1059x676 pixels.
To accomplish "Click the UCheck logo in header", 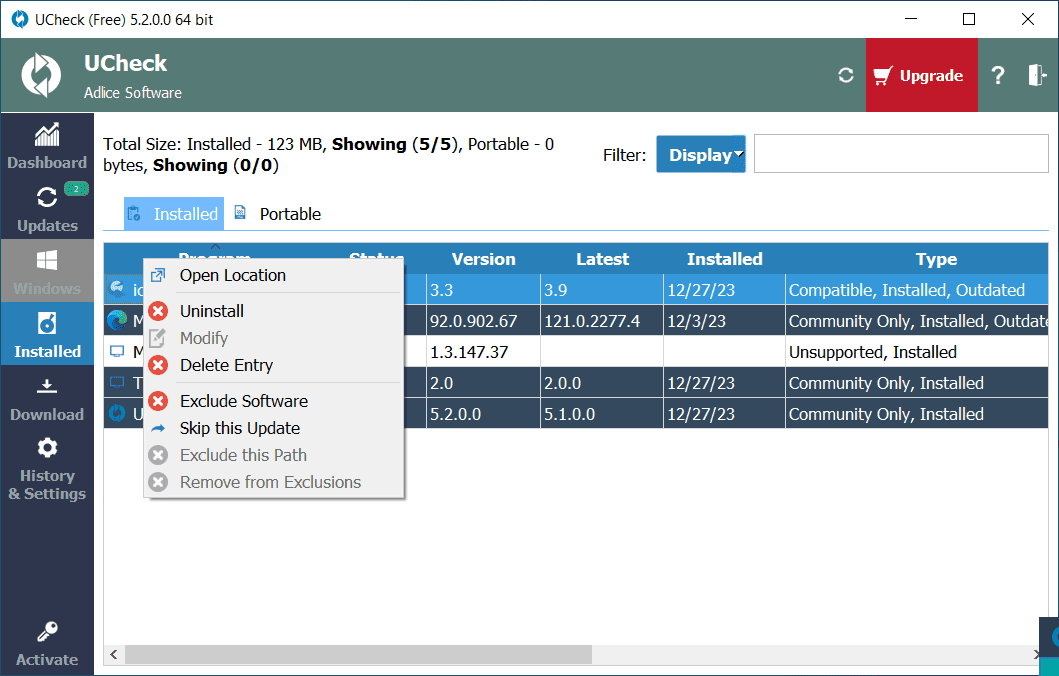I will (x=41, y=75).
